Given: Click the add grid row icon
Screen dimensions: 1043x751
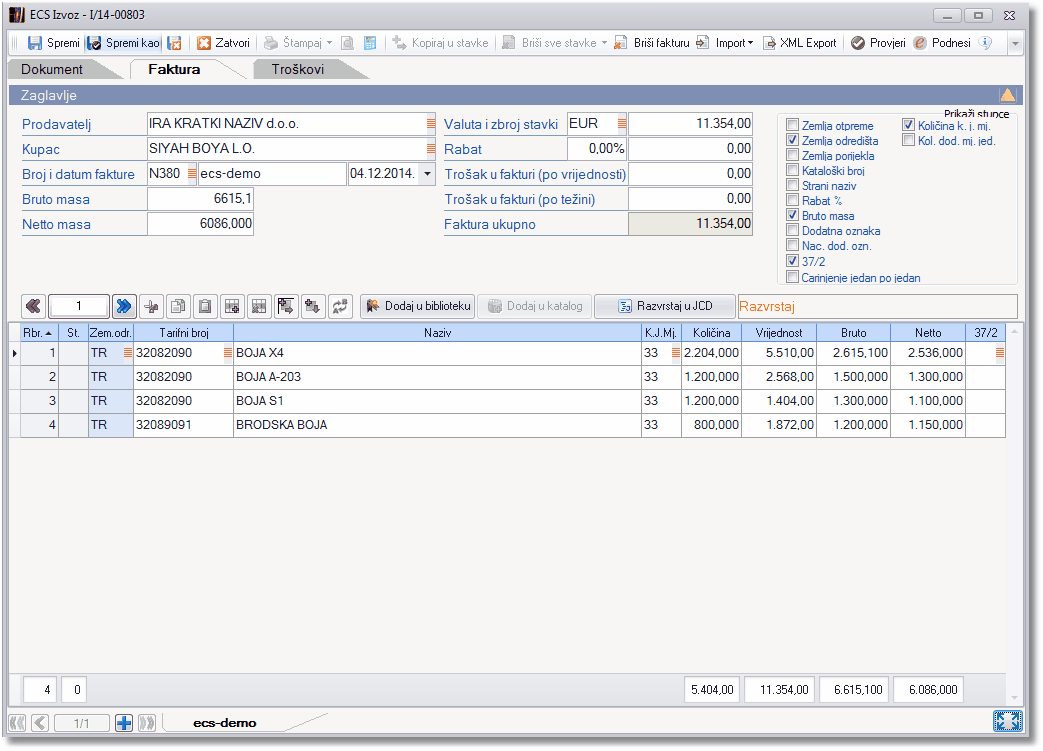Looking at the screenshot, I should click(x=232, y=306).
